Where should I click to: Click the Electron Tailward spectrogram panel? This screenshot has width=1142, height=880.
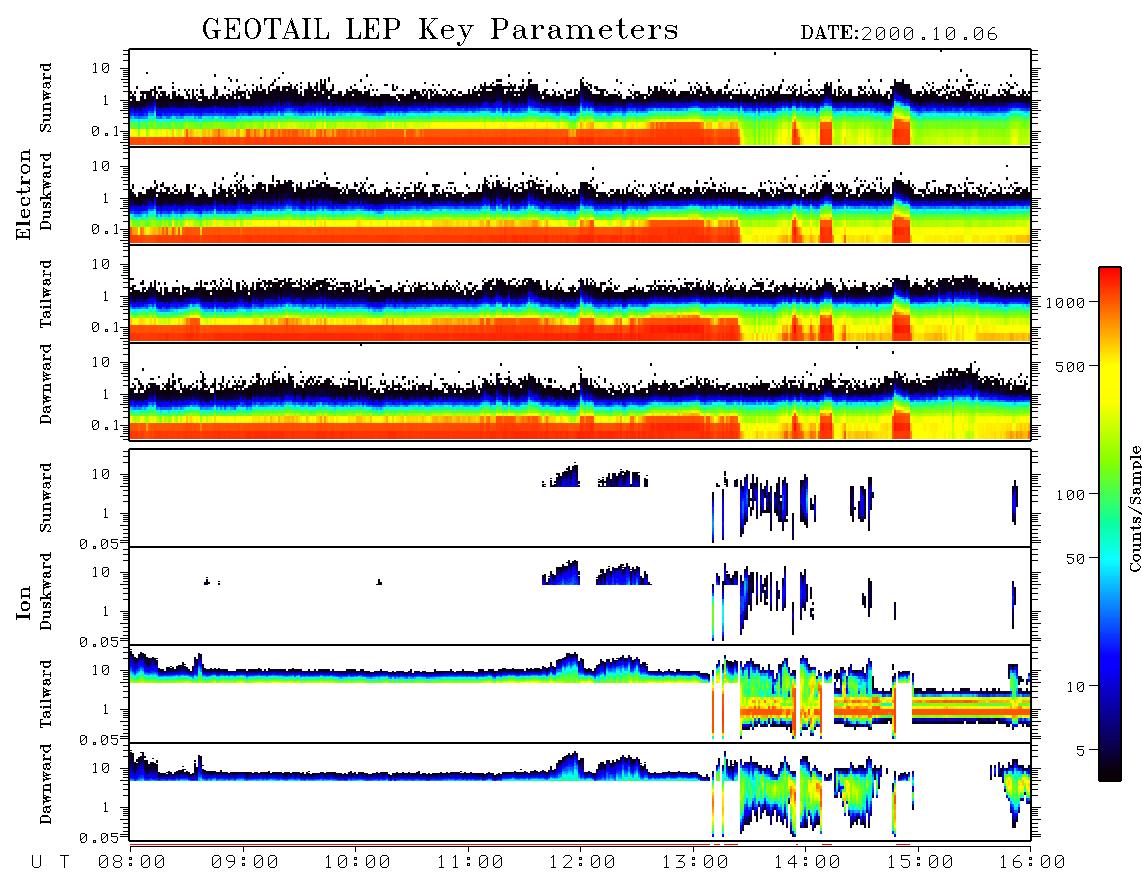[x=580, y=294]
